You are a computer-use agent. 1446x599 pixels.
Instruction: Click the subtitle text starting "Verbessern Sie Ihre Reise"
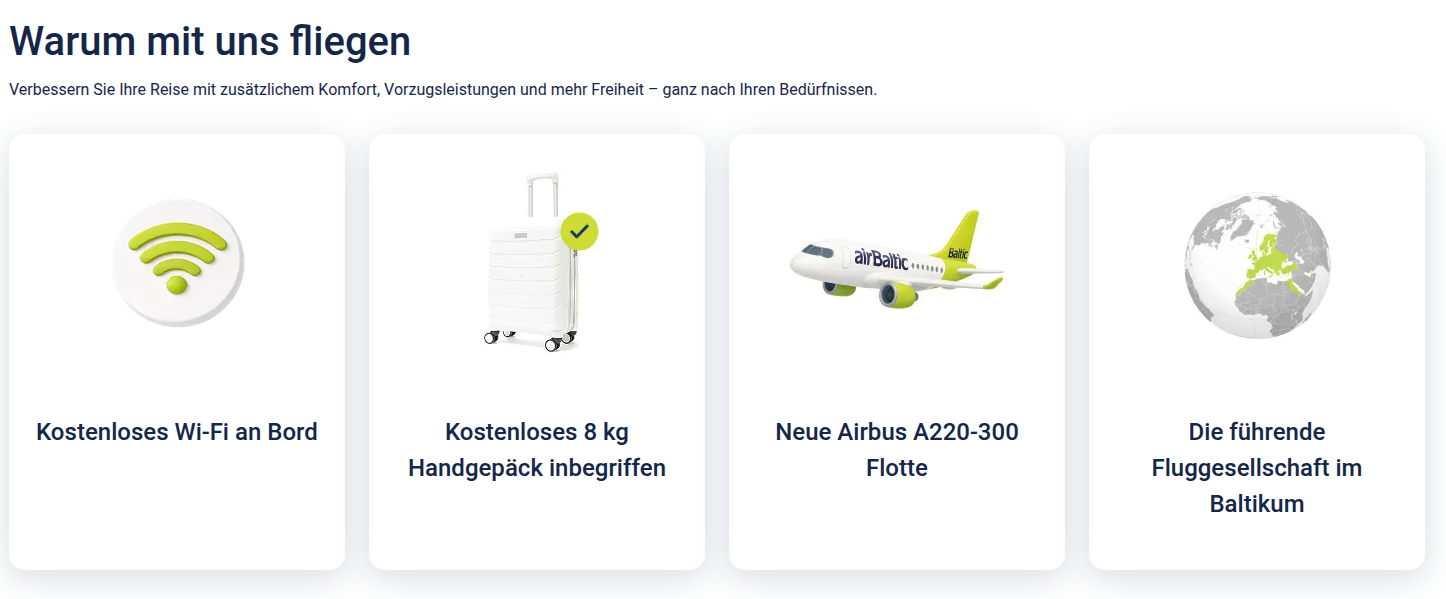442,90
